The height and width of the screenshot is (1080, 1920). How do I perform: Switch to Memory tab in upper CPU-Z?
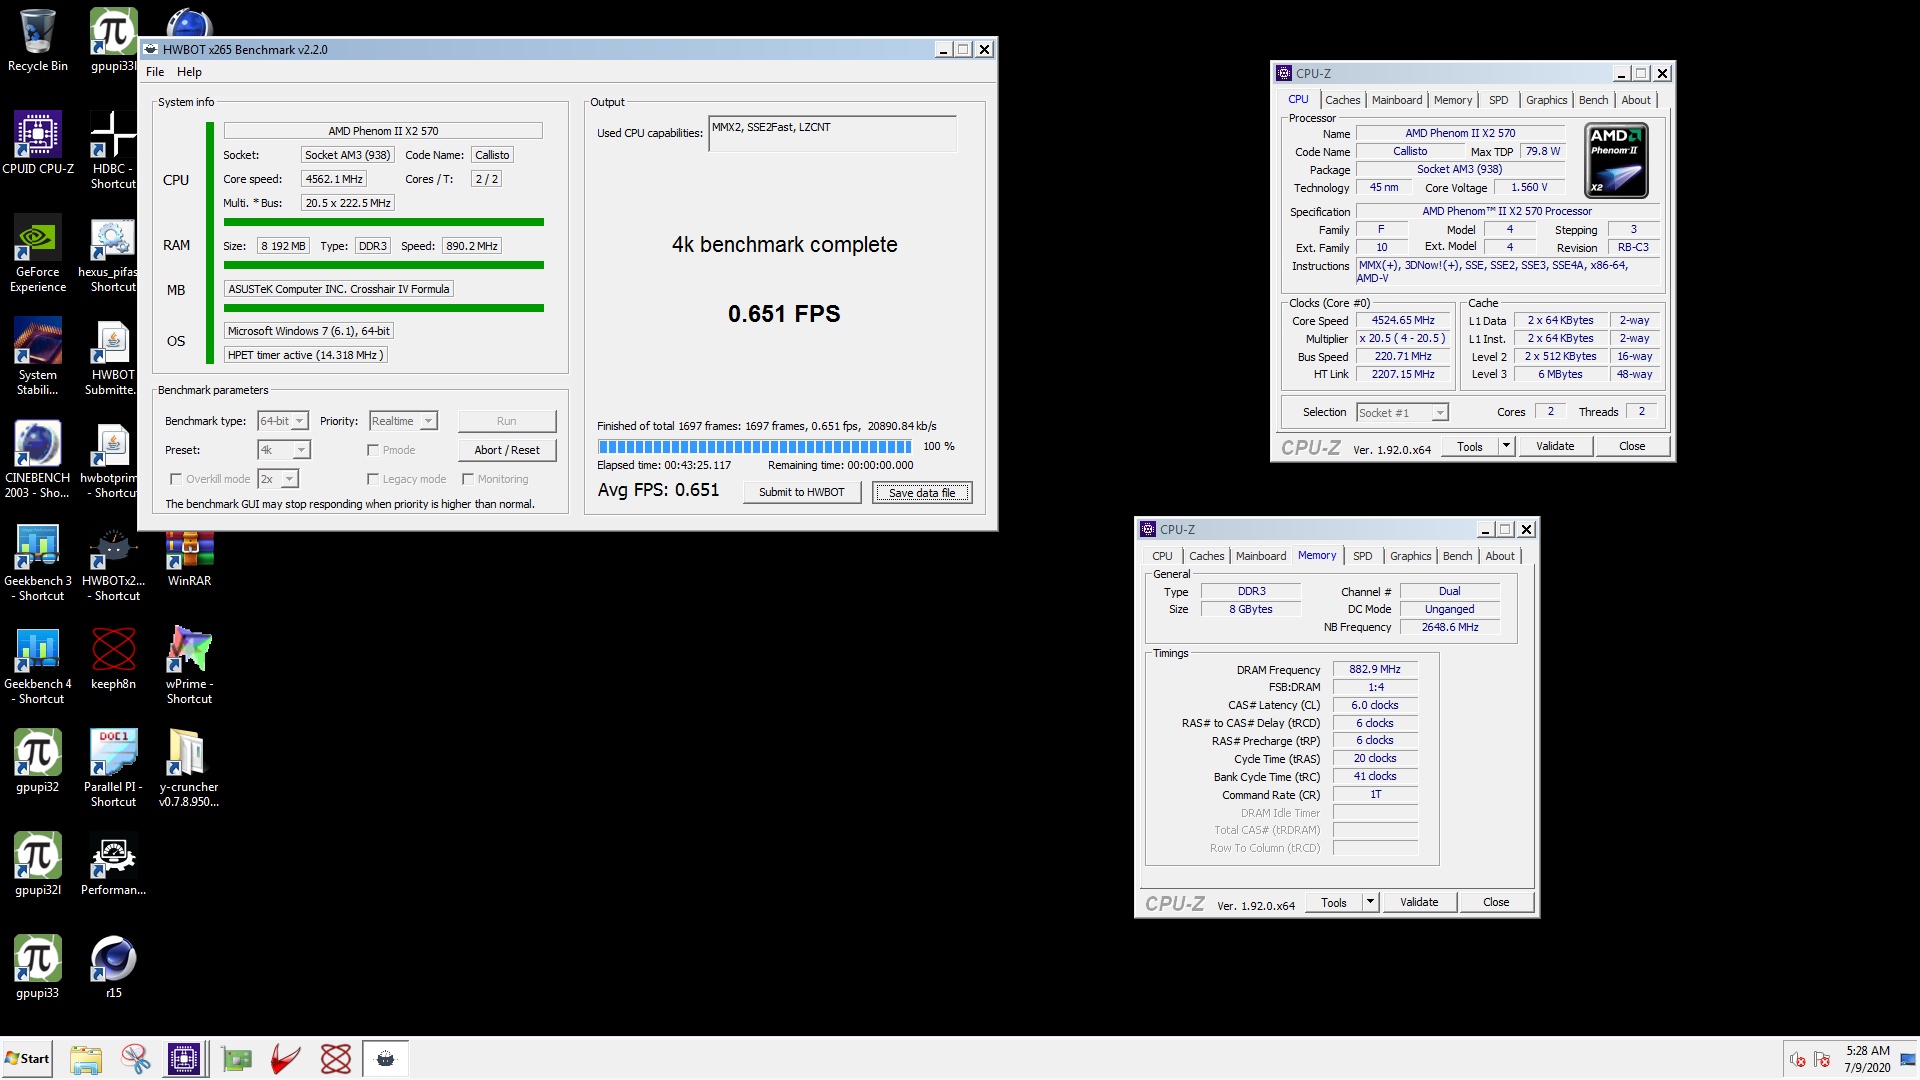click(x=1452, y=100)
